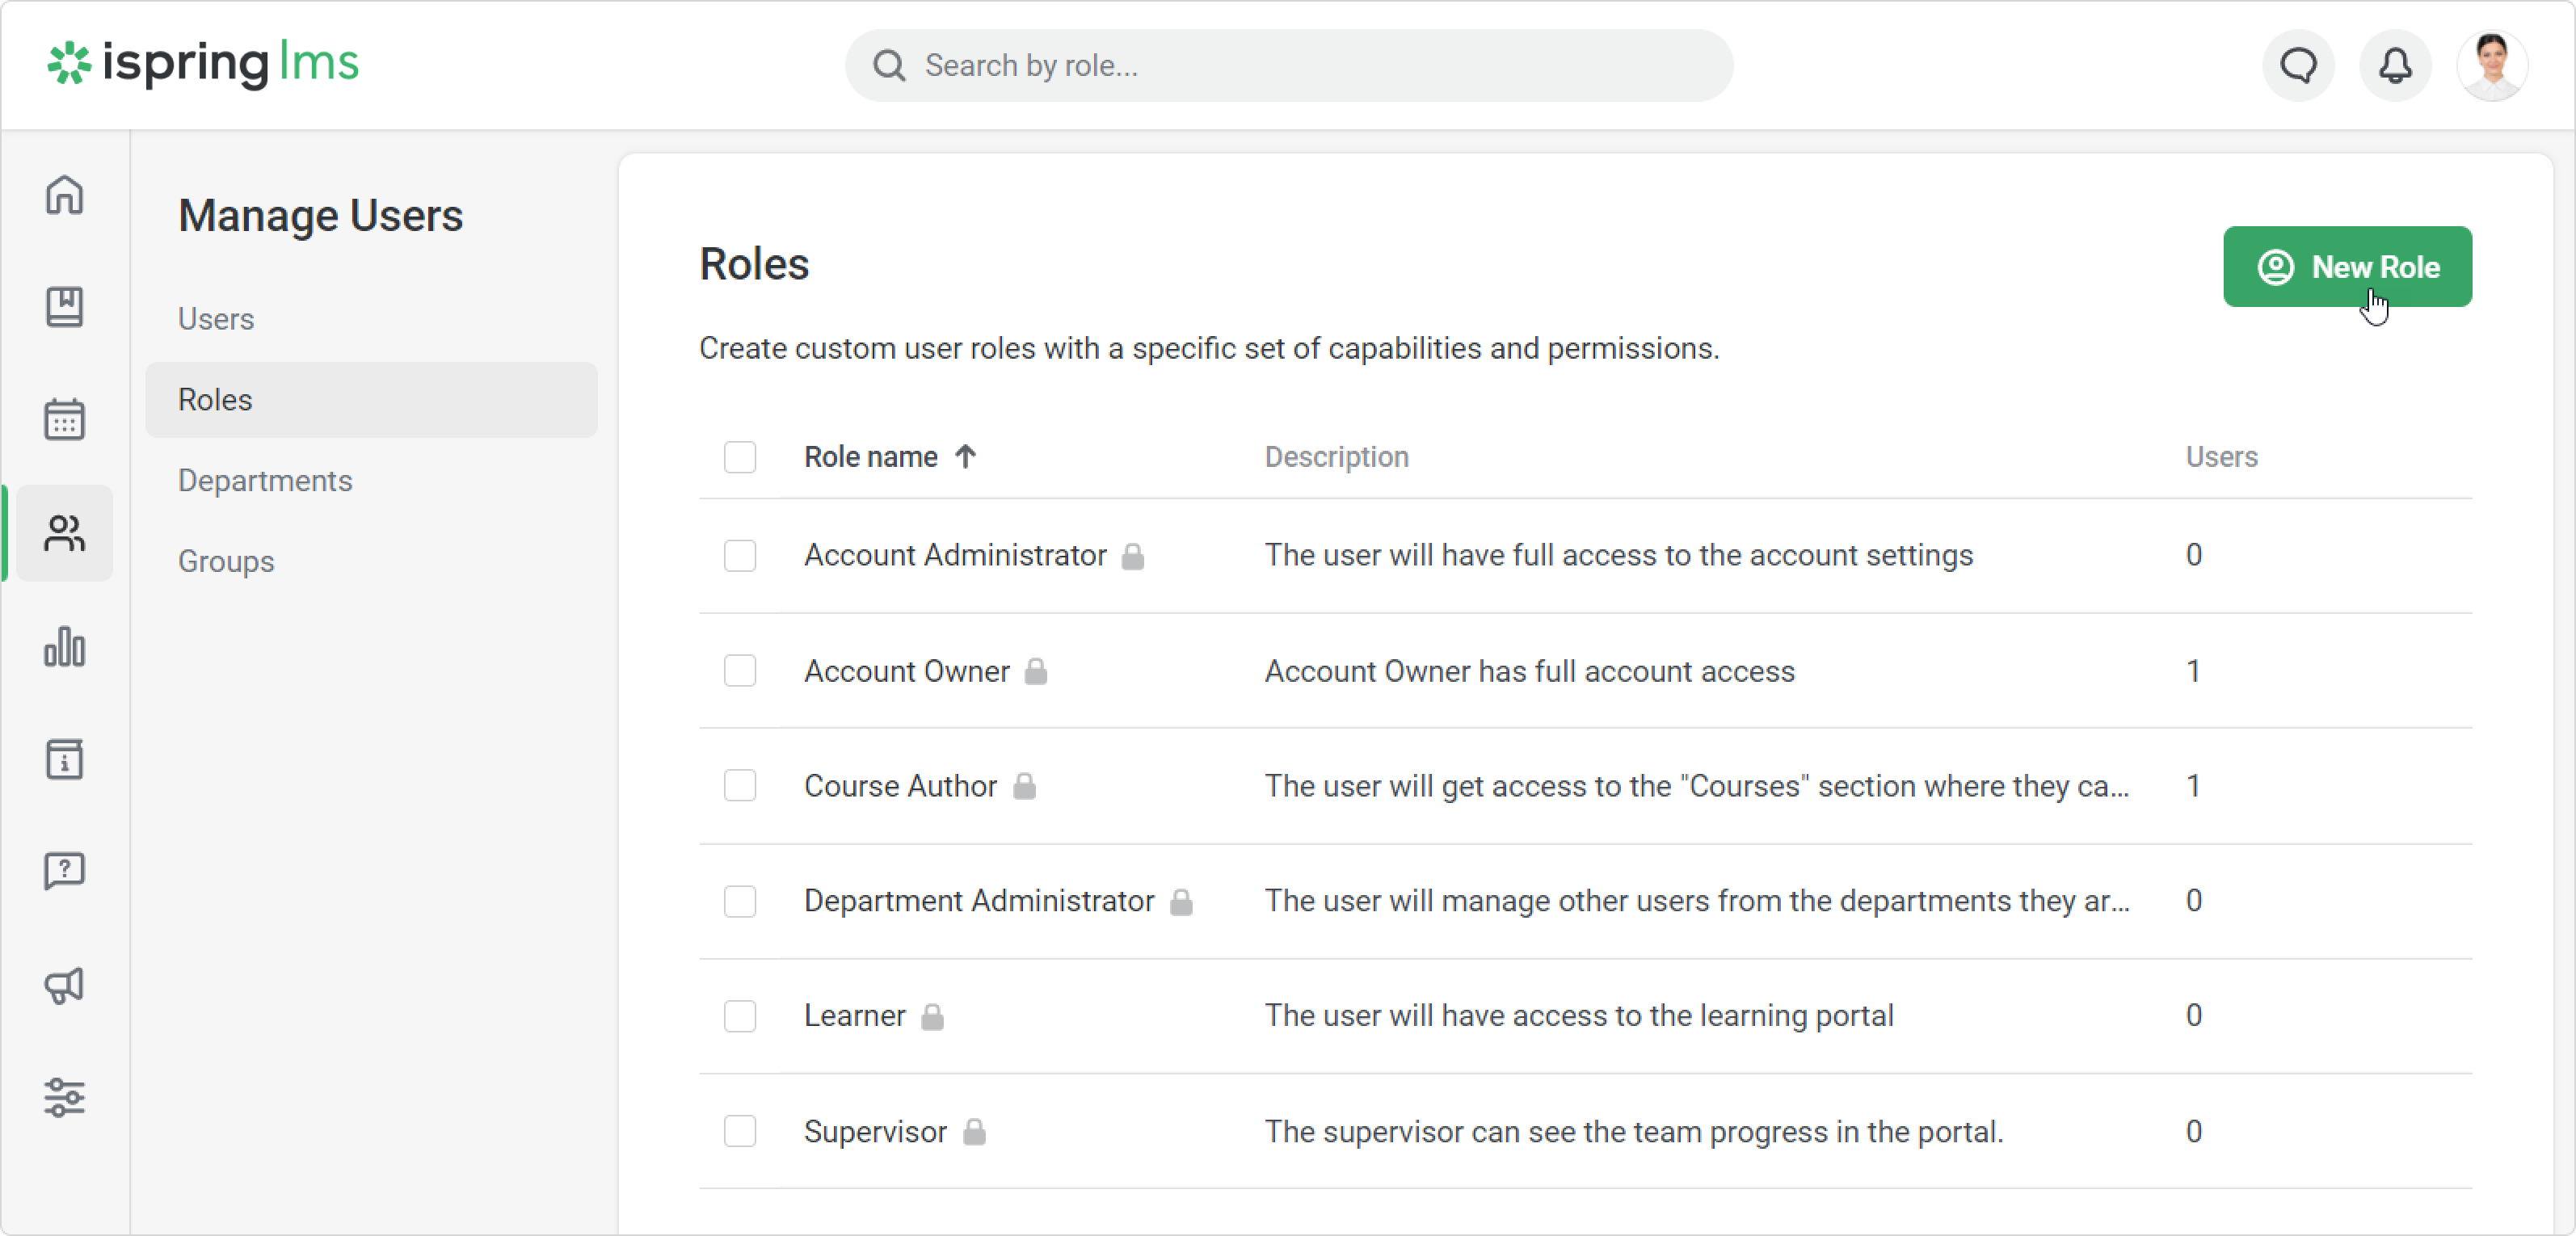Open the Home icon in sidebar
2576x1236 pixels.
pos(64,194)
